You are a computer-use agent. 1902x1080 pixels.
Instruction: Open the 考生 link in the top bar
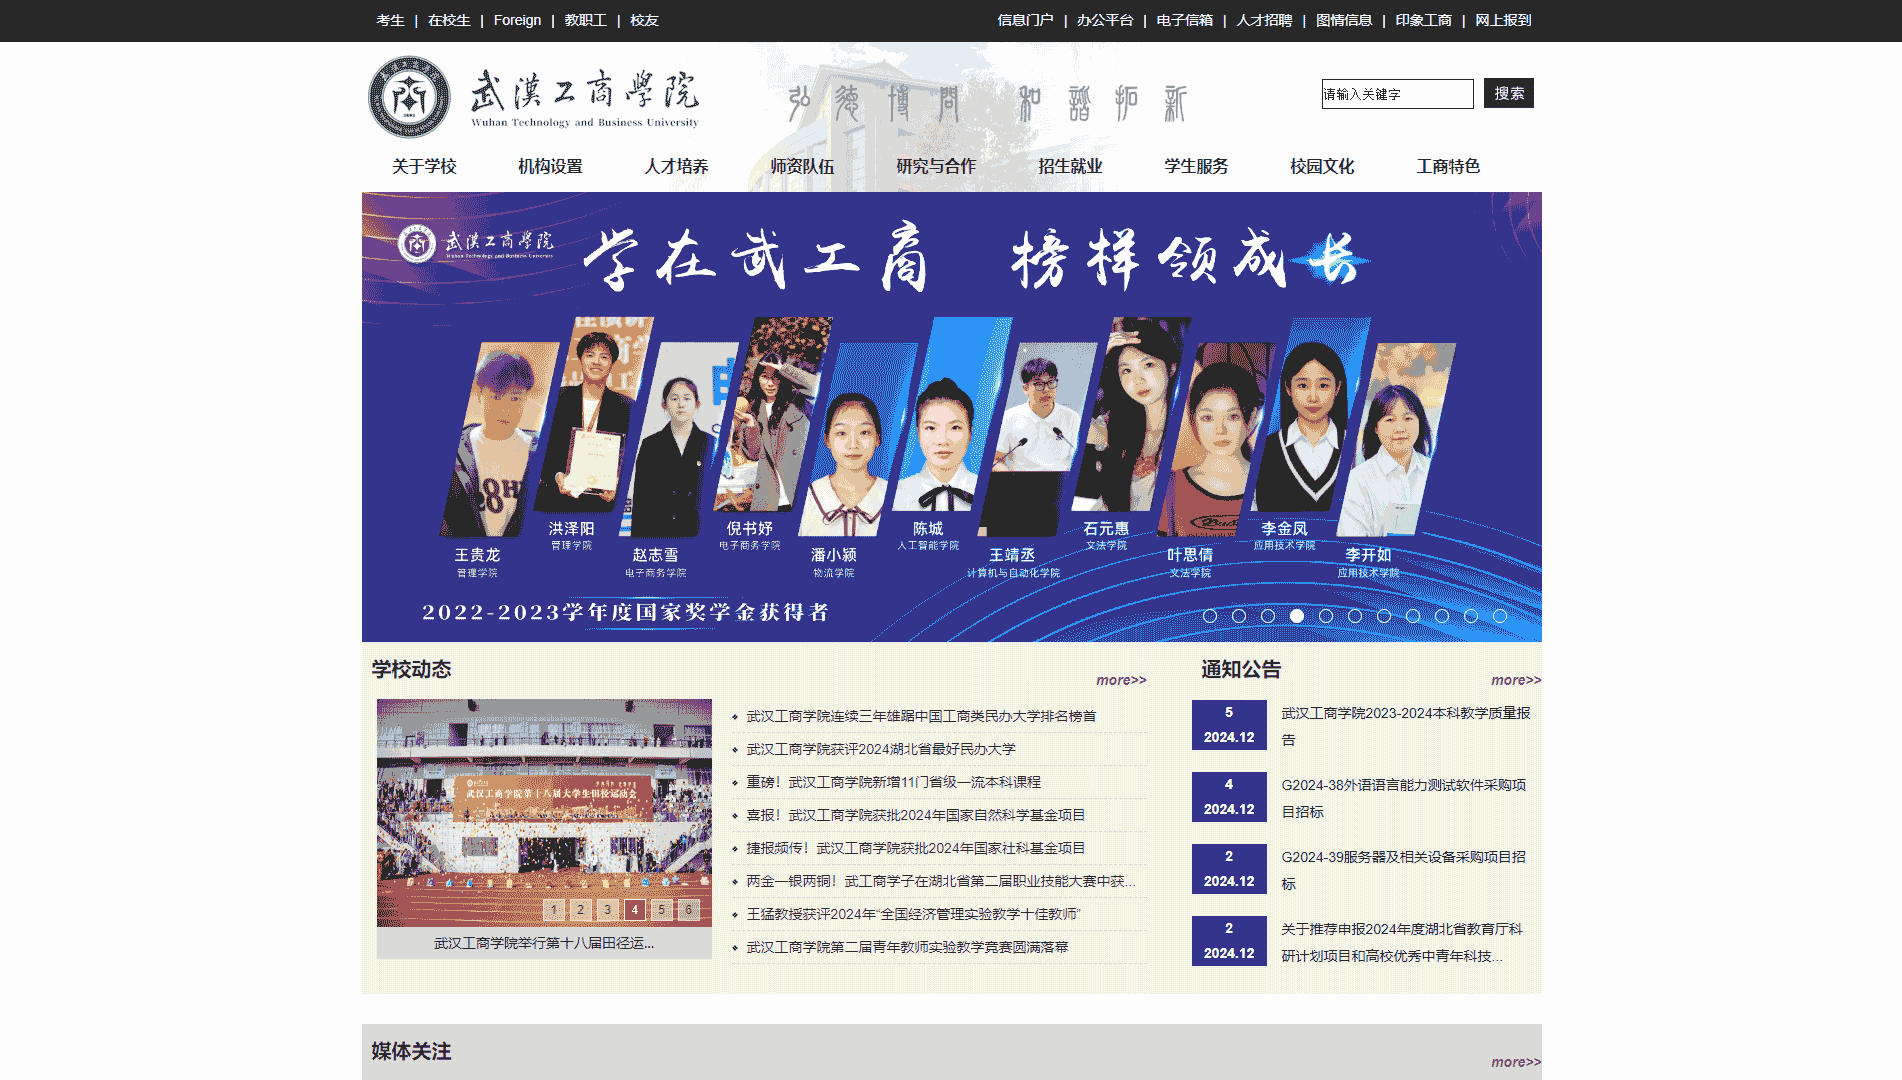tap(390, 20)
